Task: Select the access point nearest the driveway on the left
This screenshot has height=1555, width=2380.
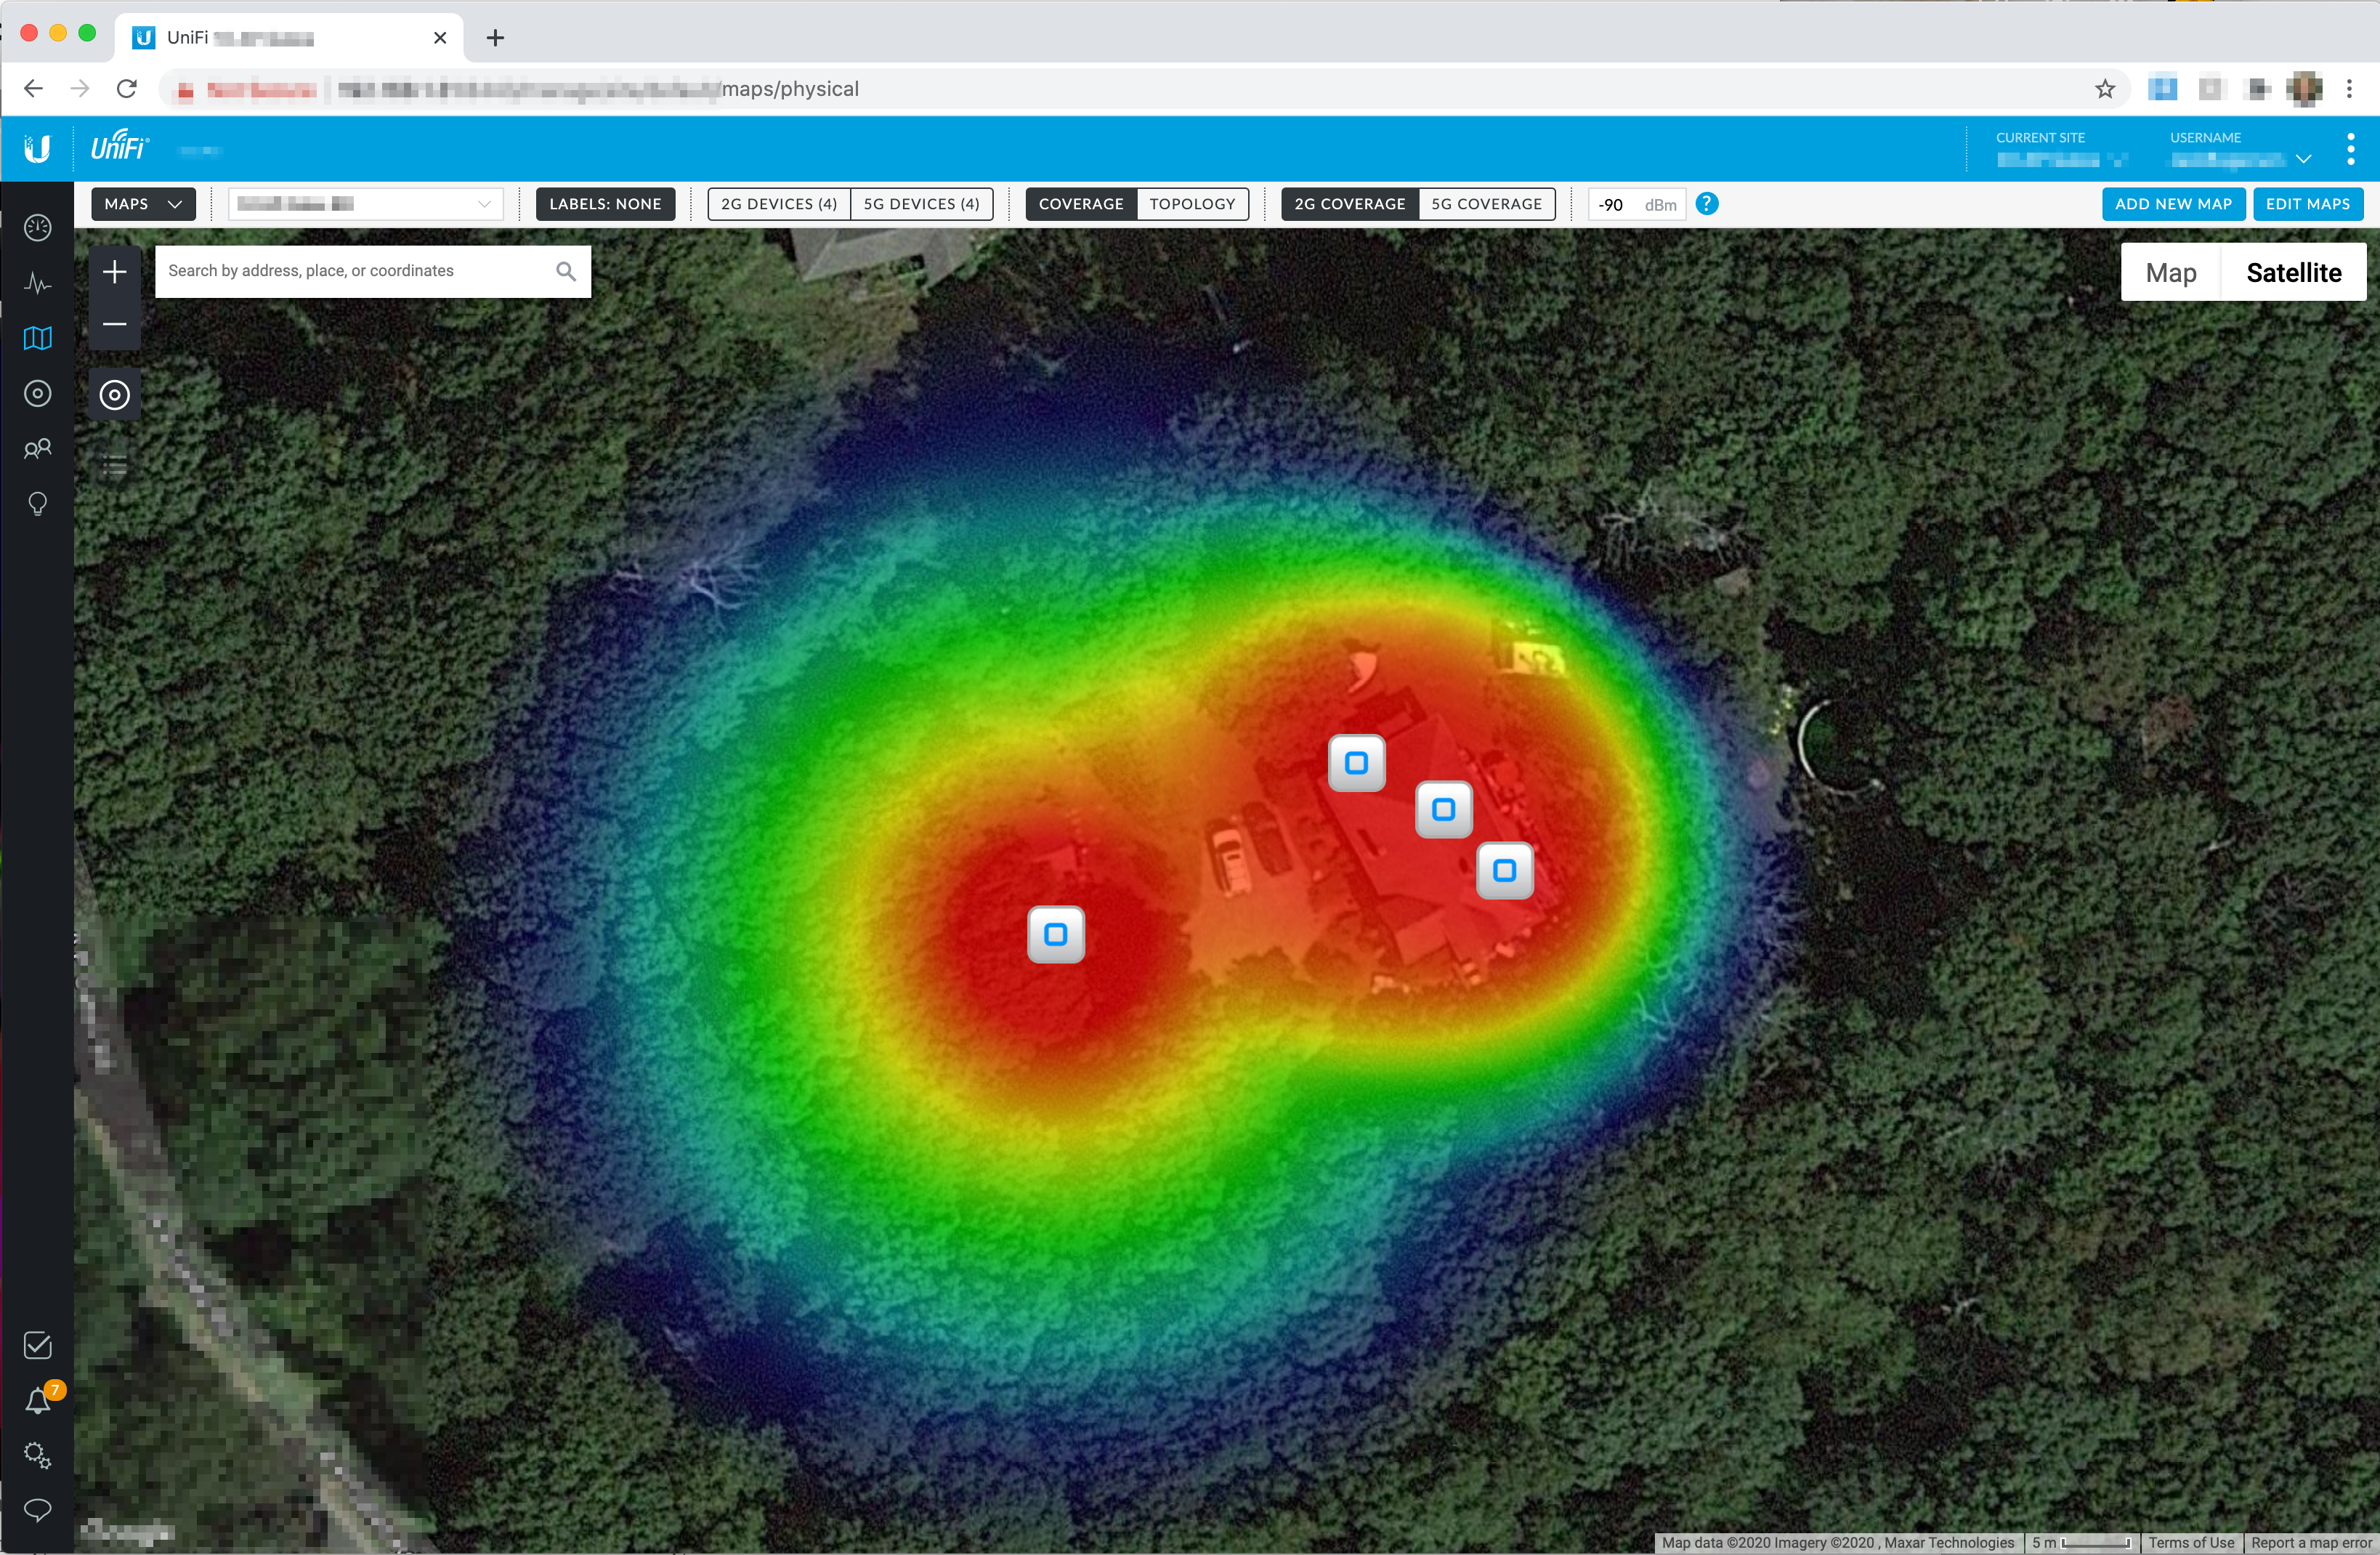Action: 1056,935
